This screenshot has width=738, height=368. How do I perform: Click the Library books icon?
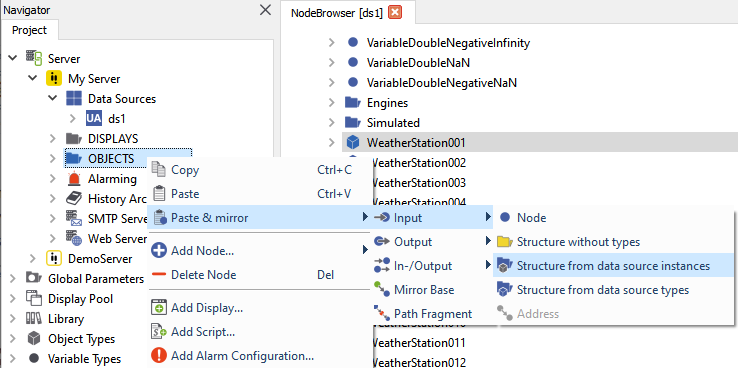[34, 319]
